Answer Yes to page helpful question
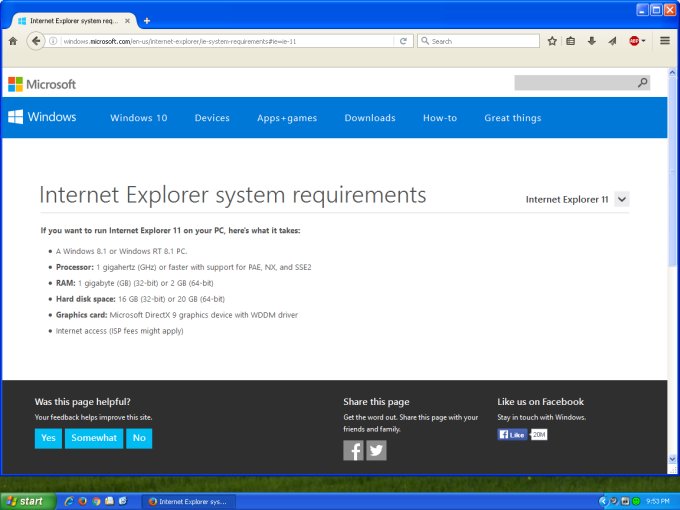The height and width of the screenshot is (510, 680). 48,438
